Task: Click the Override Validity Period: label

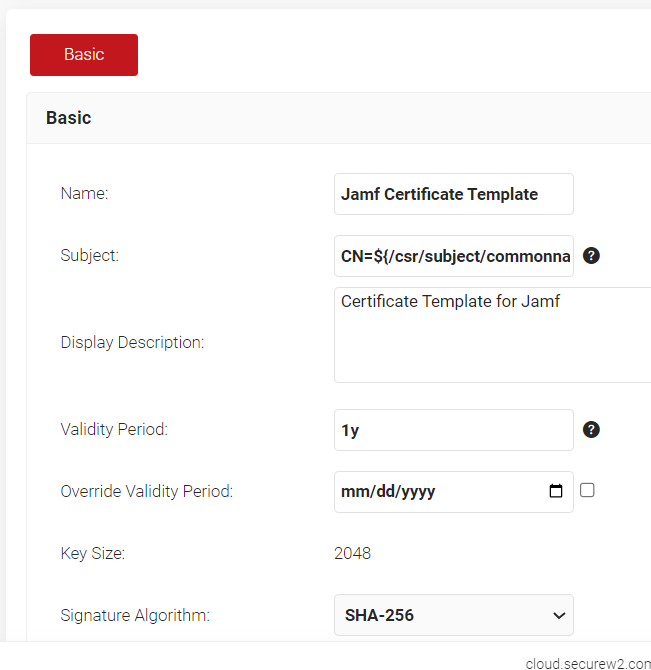Action: tap(146, 491)
